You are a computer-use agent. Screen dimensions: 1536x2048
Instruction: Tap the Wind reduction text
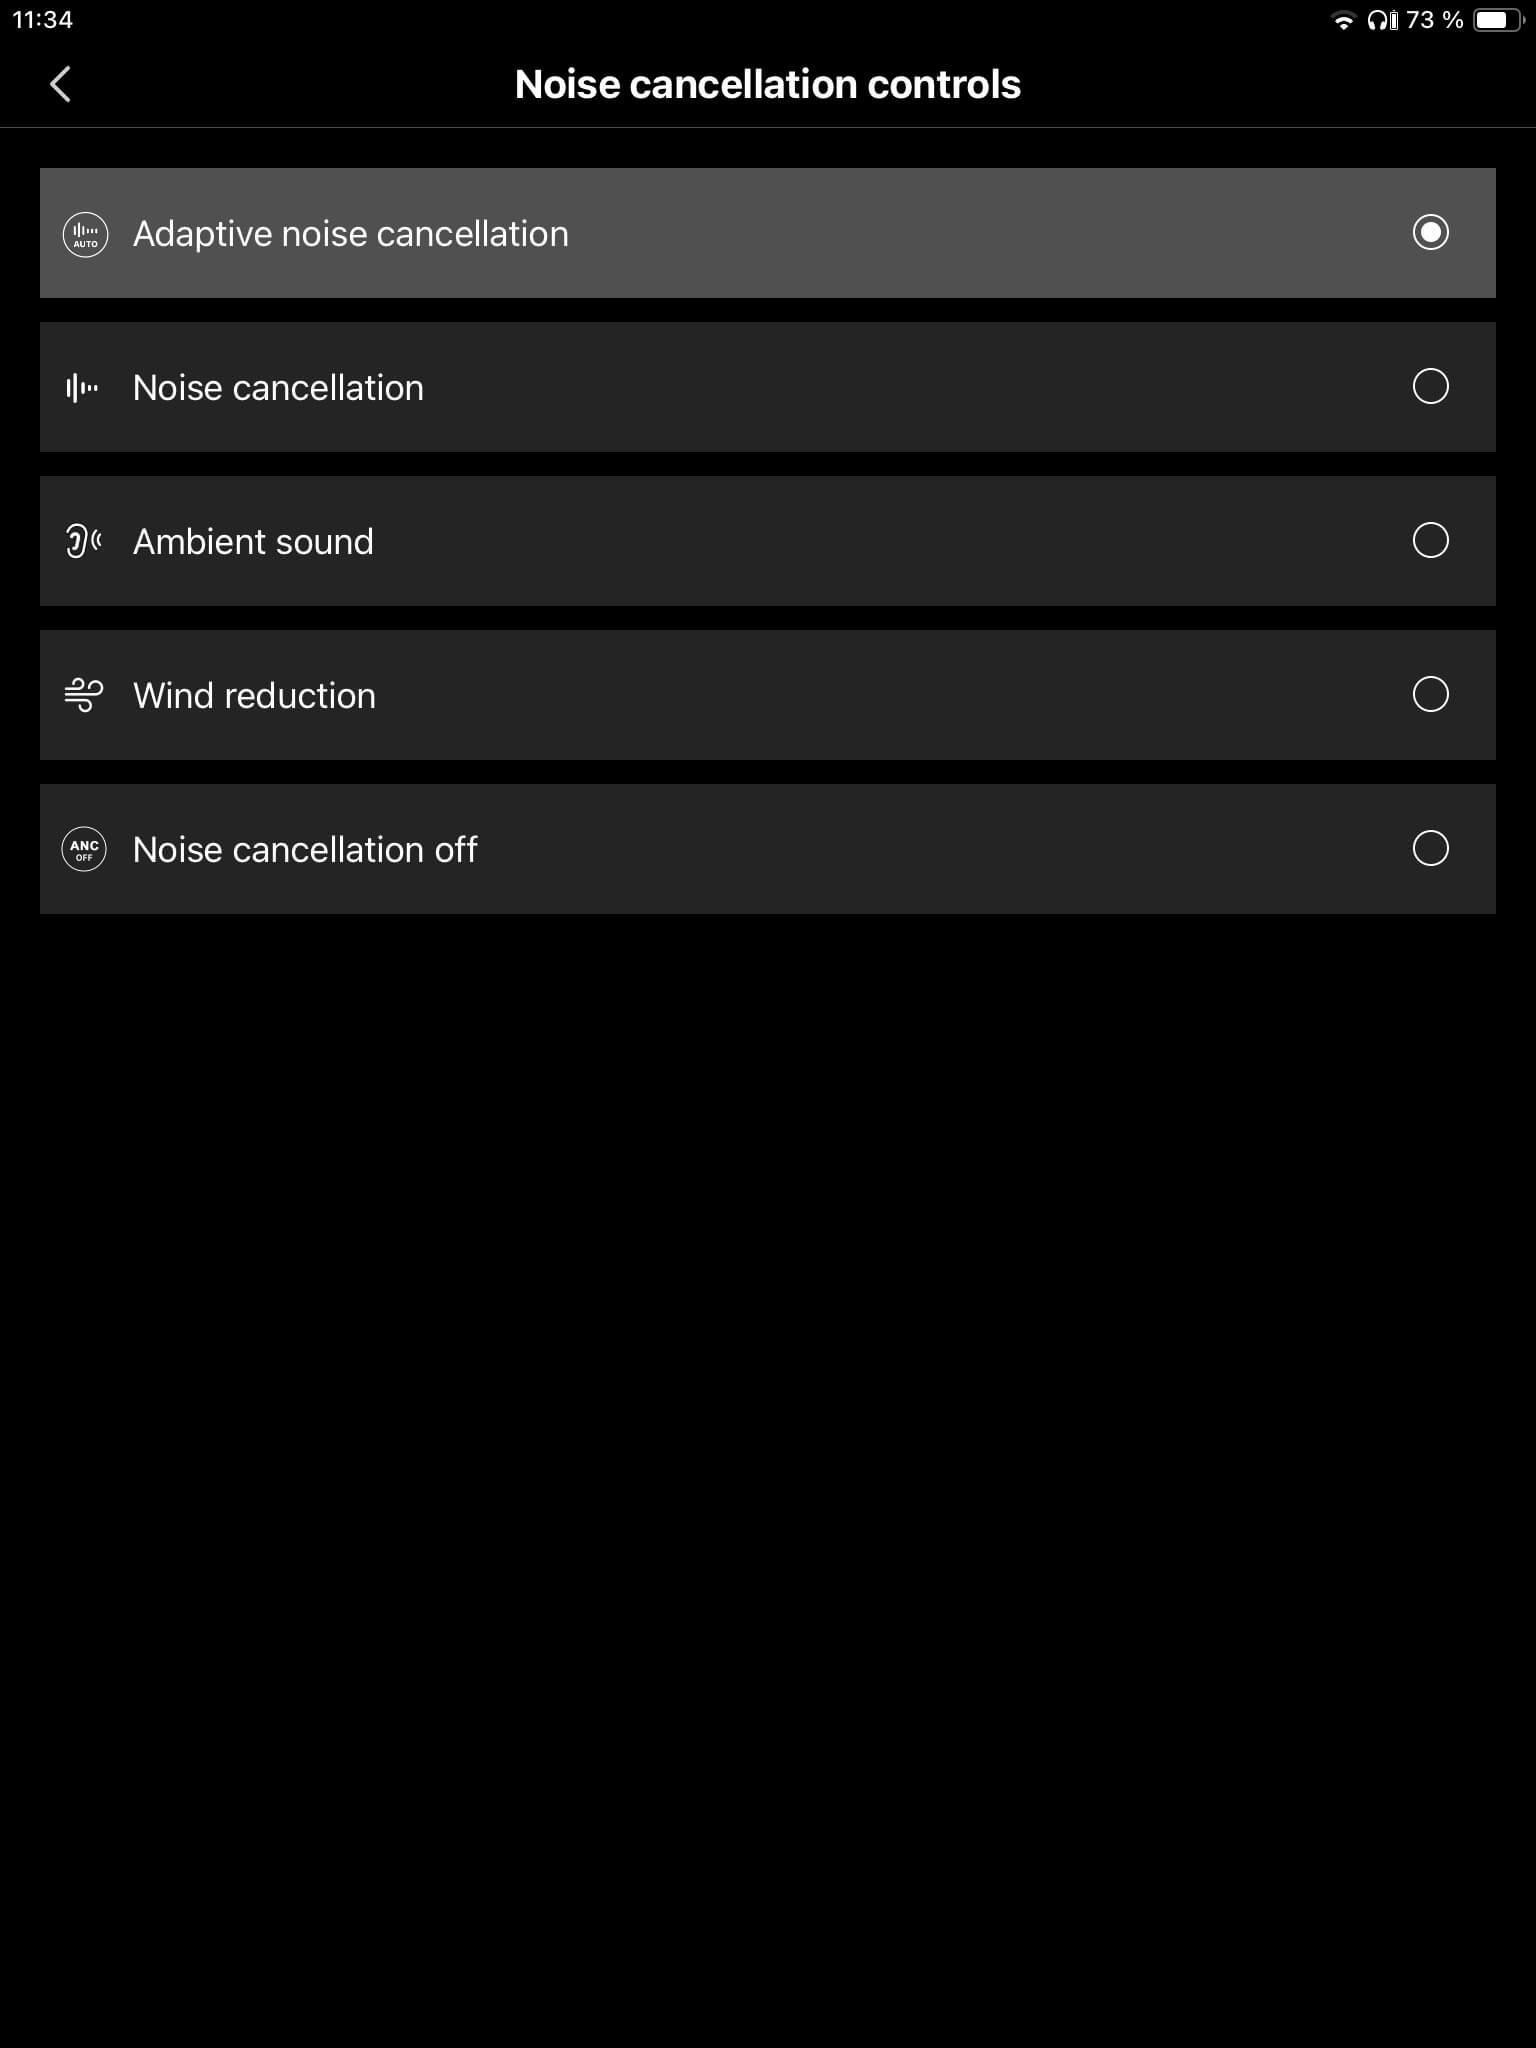tap(254, 696)
